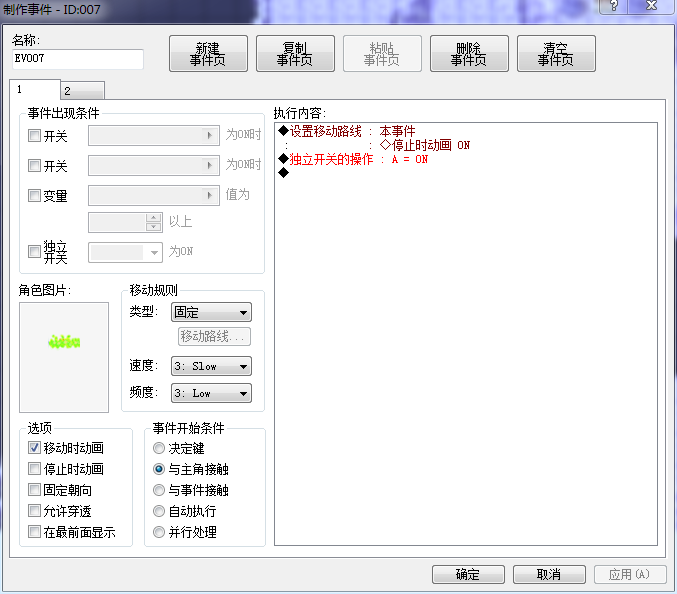Click the 新建事件页 button
Image resolution: width=677 pixels, height=594 pixels.
click(x=208, y=54)
